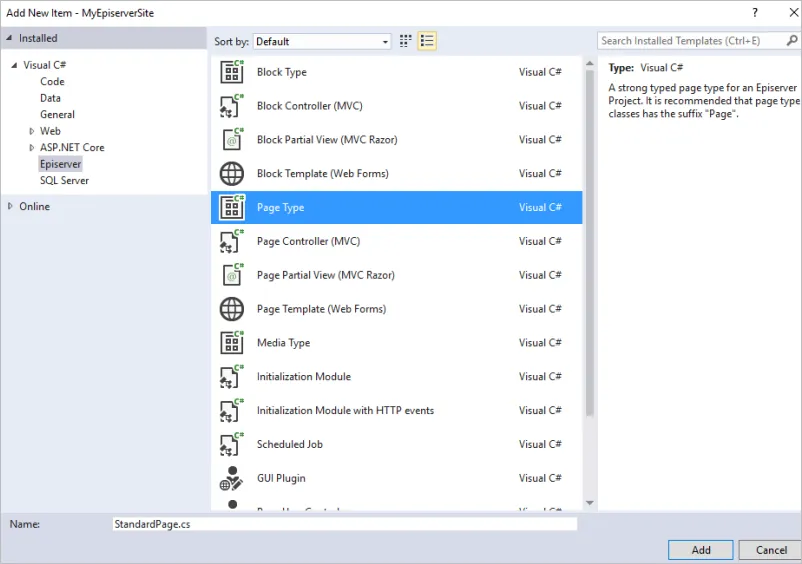
Task: Select the Code category under Visual C#
Action: (x=52, y=82)
